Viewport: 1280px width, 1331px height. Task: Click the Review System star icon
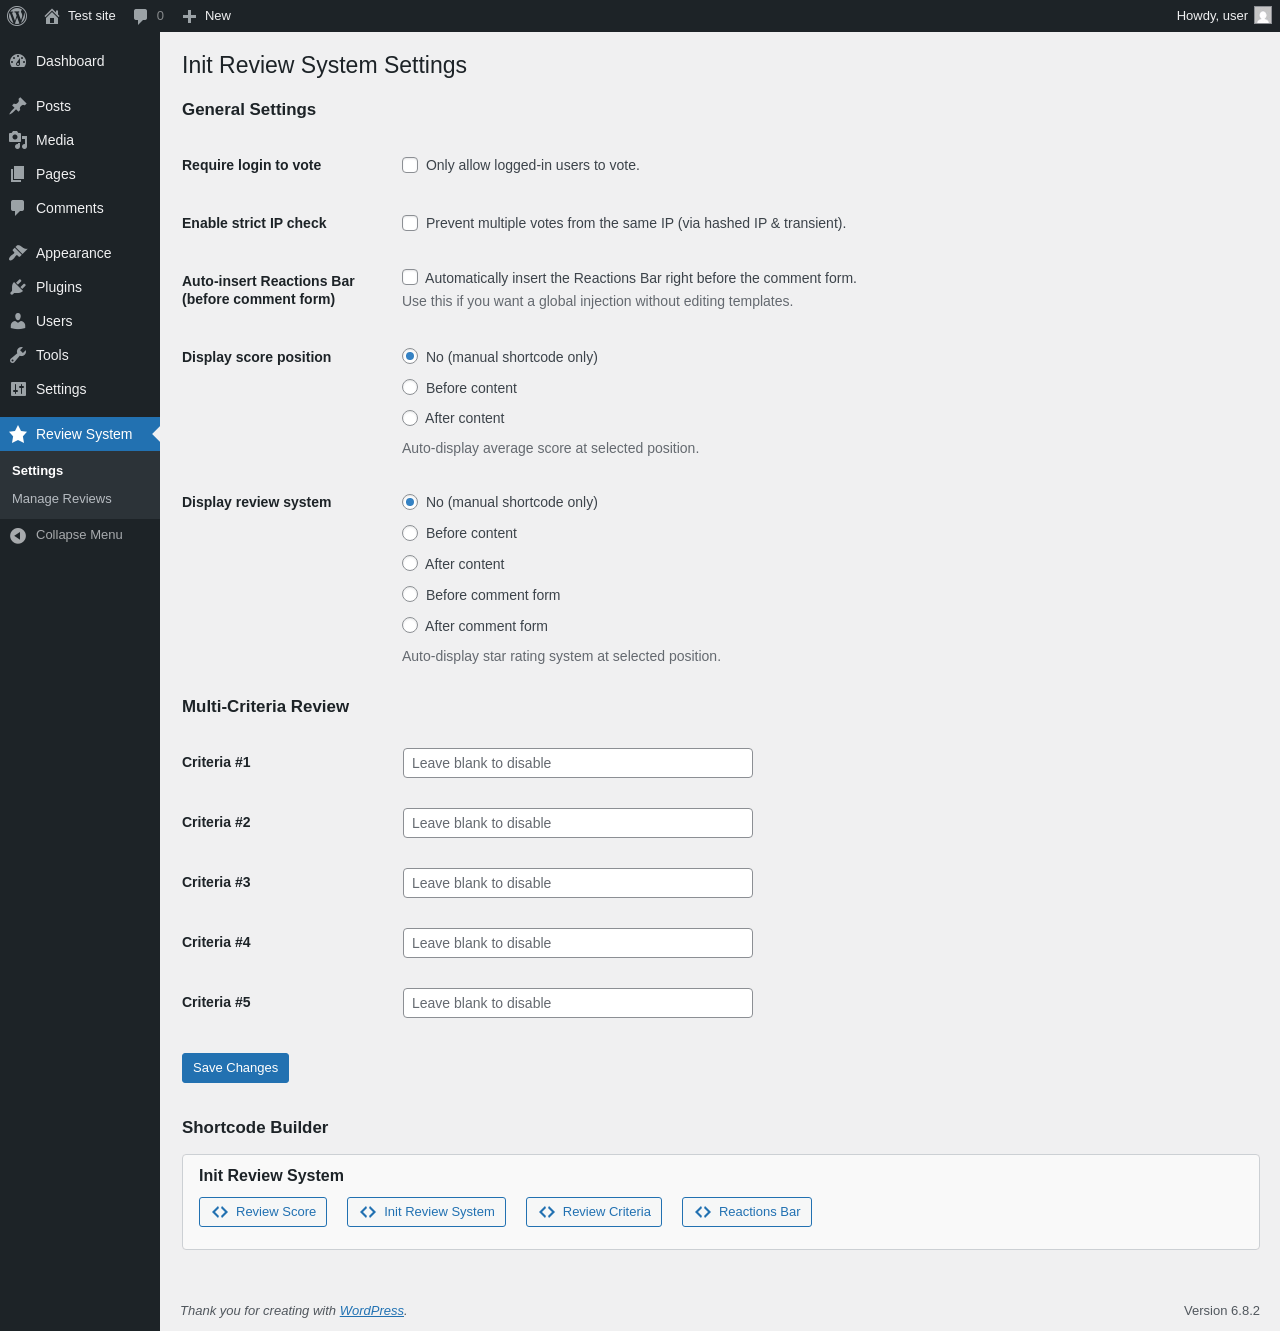(18, 434)
